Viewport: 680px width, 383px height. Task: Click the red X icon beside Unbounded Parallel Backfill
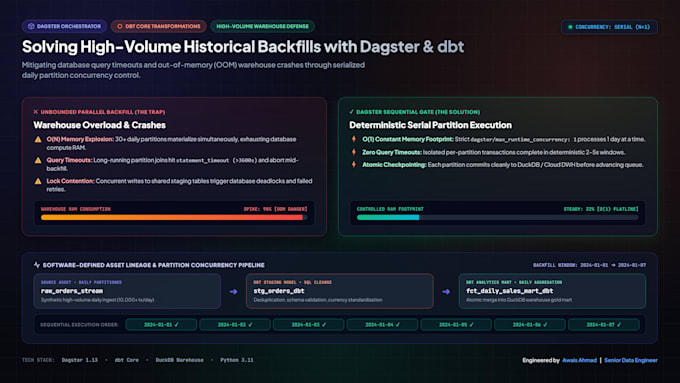coord(36,112)
